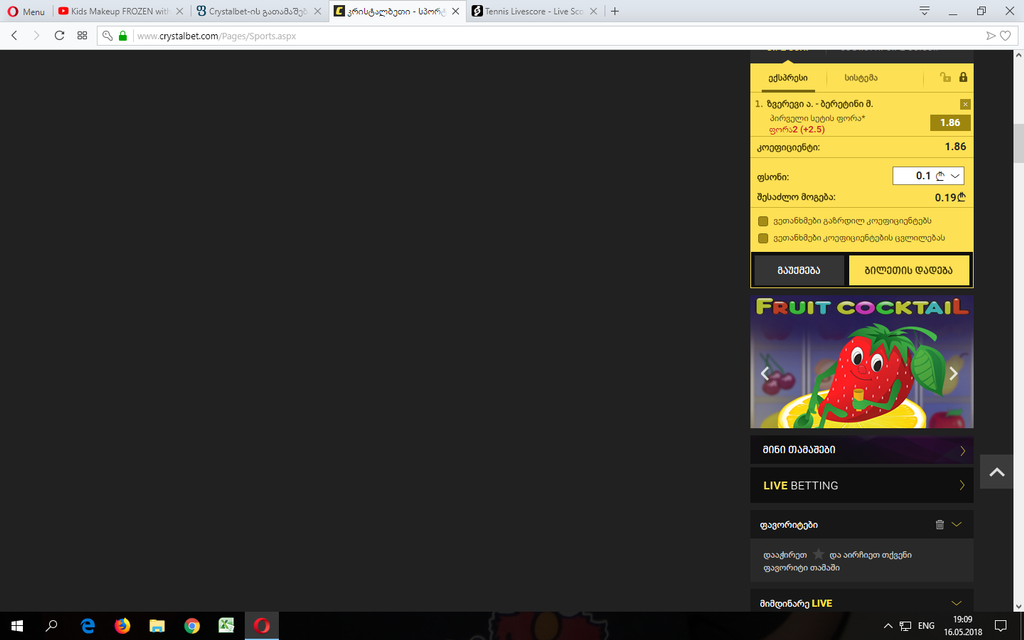The height and width of the screenshot is (640, 1024).
Task: Click the crystalbet.com address bar URL
Action: [217, 36]
